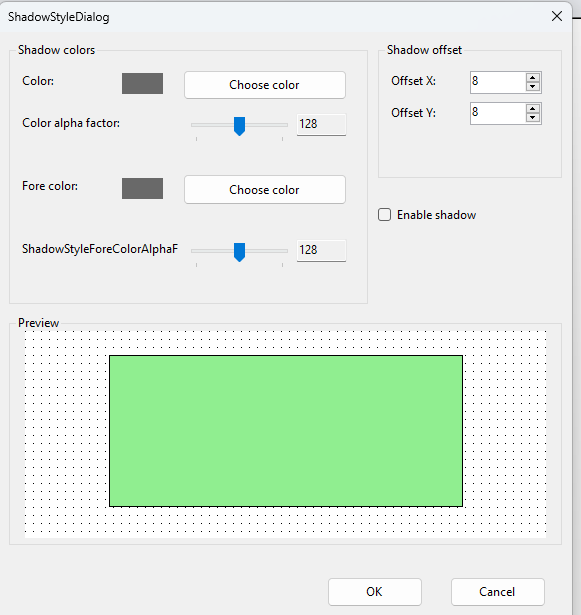Click the Color alpha factor slider thumb
Screen dimensions: 581x615
coord(239,126)
